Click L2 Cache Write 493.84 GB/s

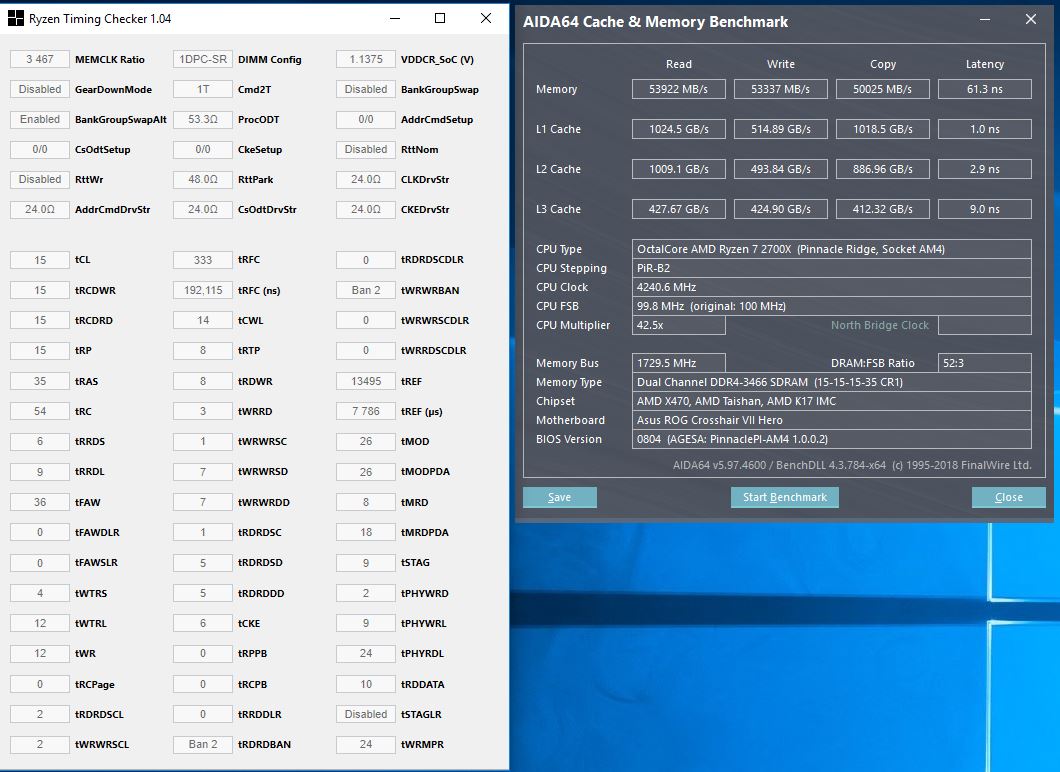click(781, 169)
